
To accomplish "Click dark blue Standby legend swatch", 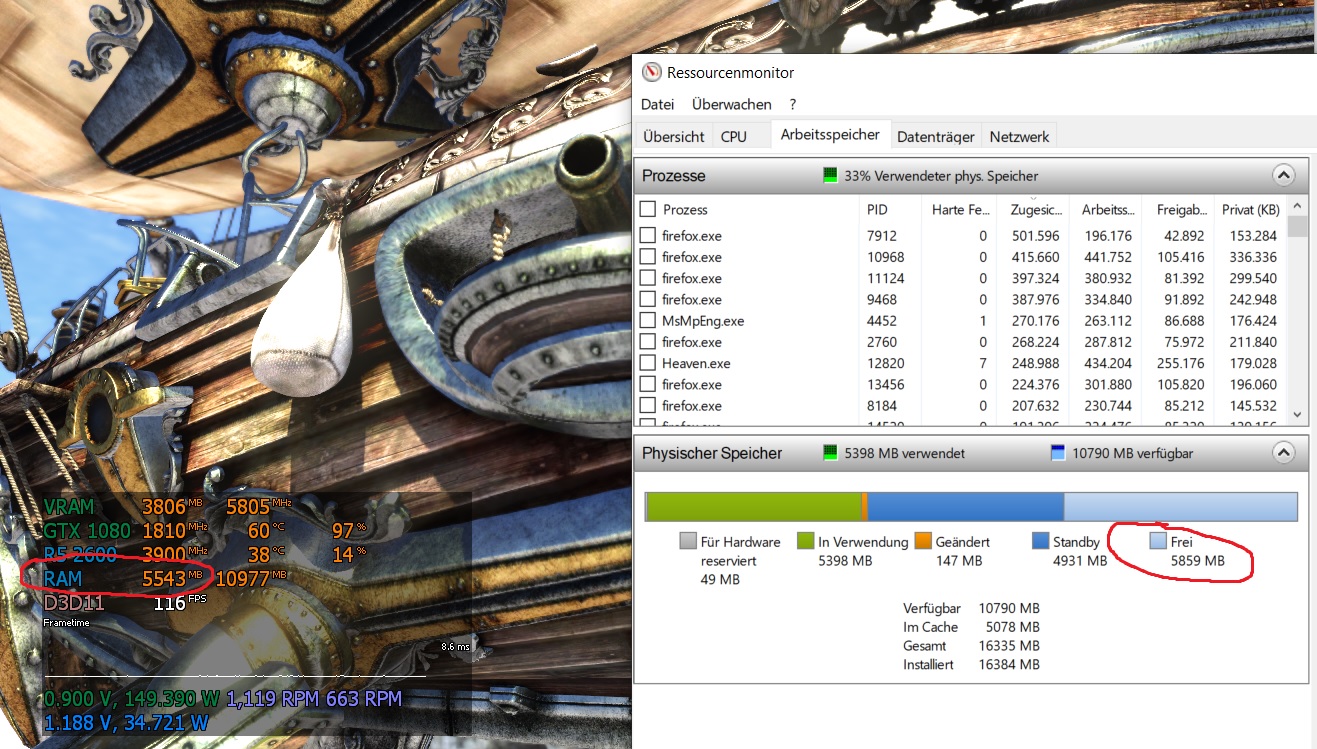I will pos(1040,541).
